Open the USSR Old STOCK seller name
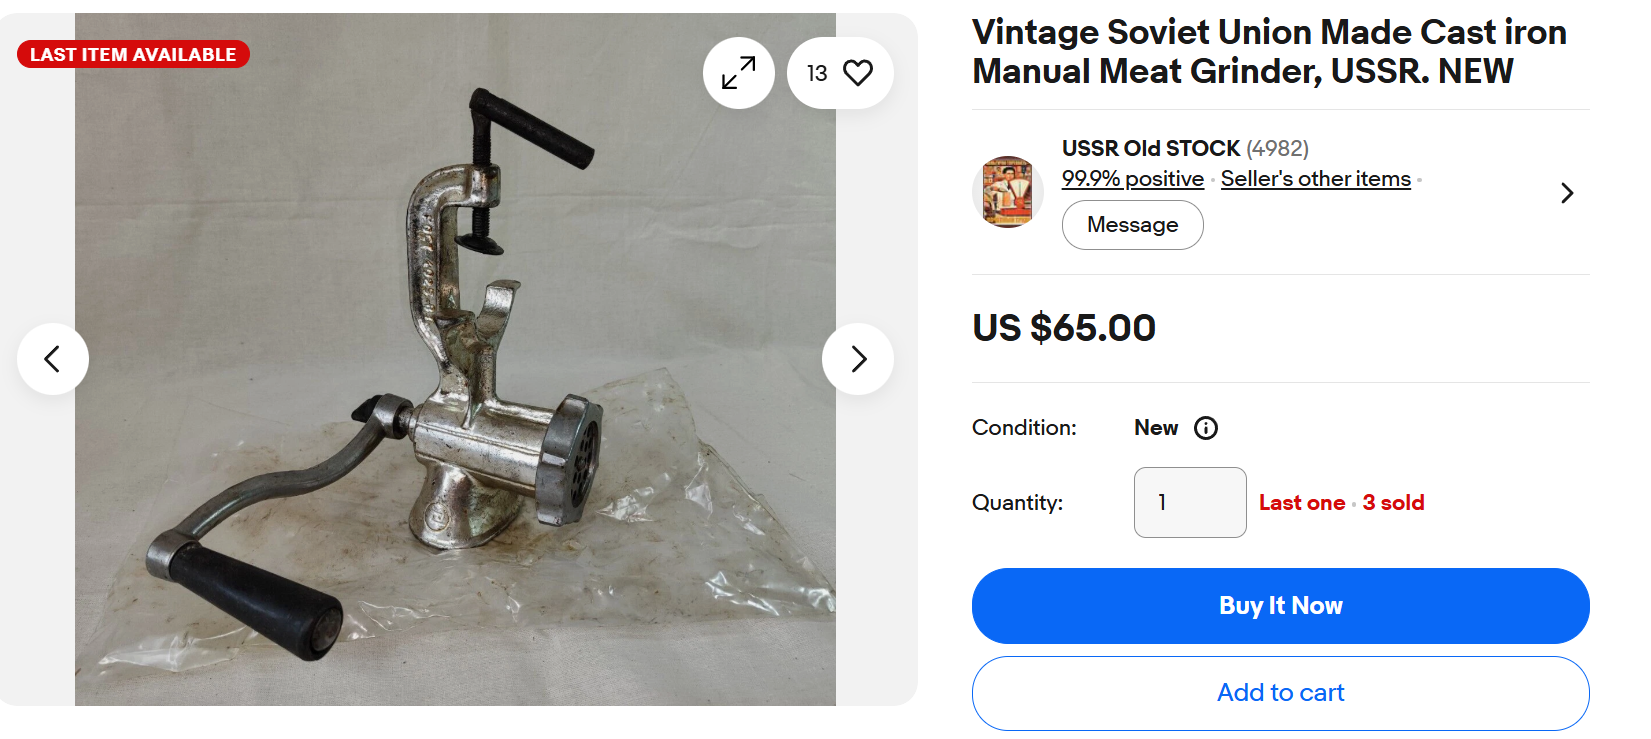This screenshot has width=1651, height=739. (x=1151, y=149)
